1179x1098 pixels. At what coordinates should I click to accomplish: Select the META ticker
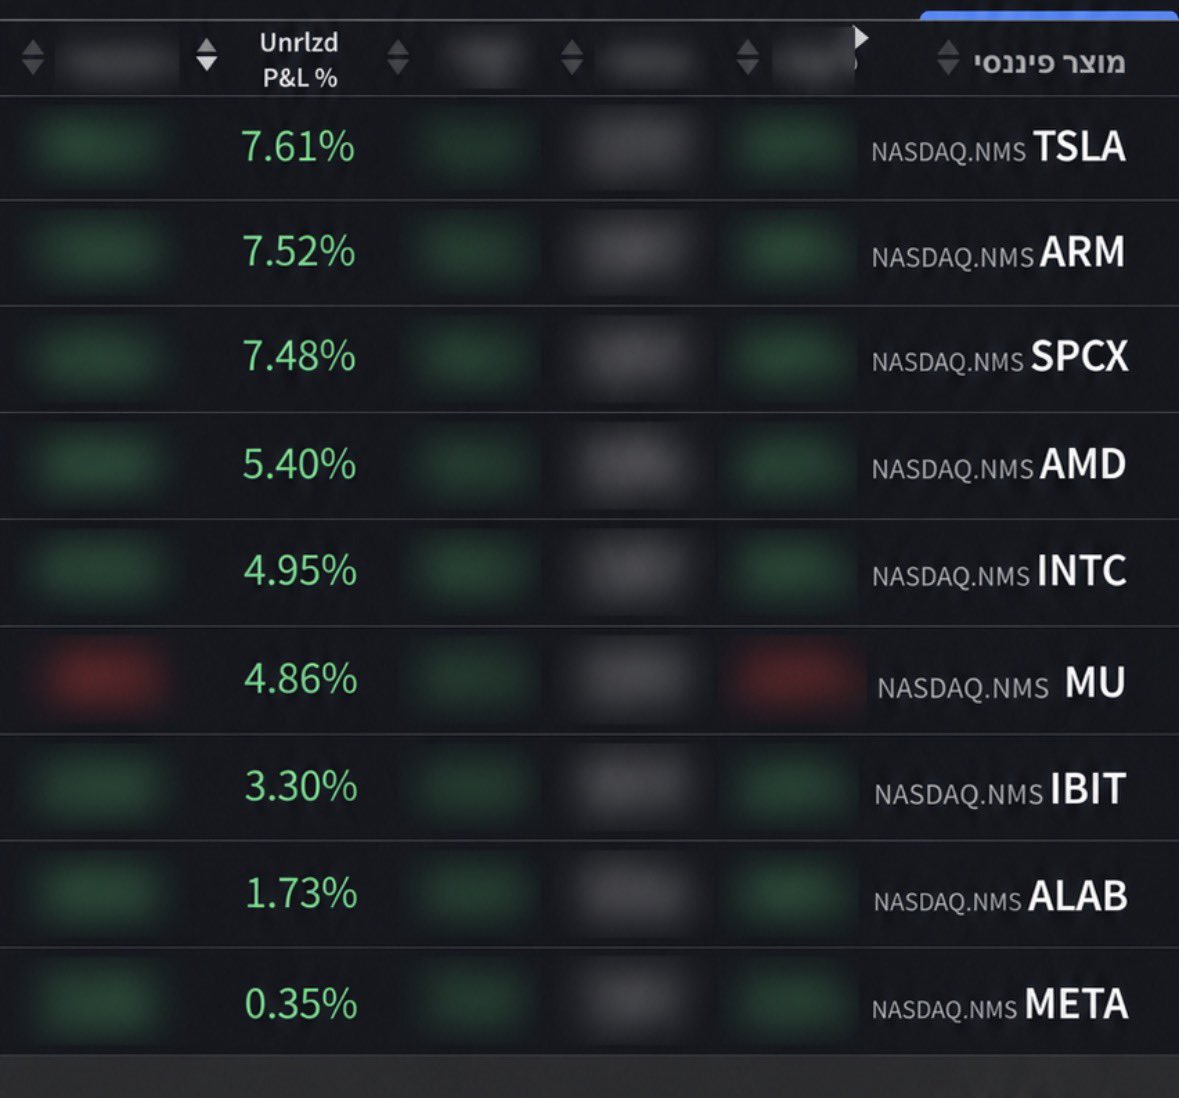pos(1076,1003)
